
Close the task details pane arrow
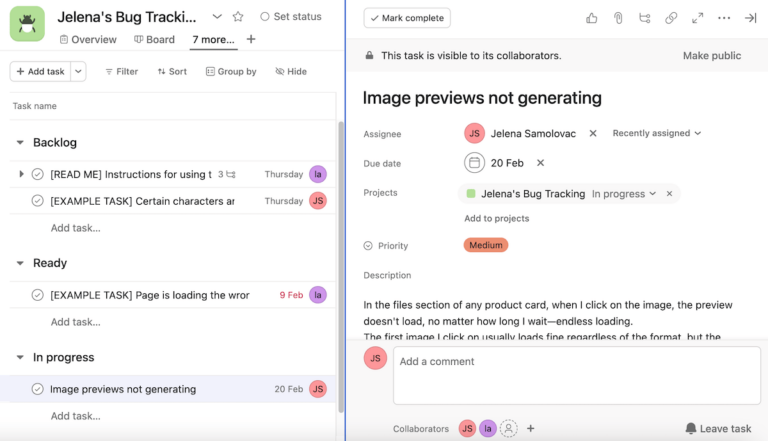tap(751, 18)
